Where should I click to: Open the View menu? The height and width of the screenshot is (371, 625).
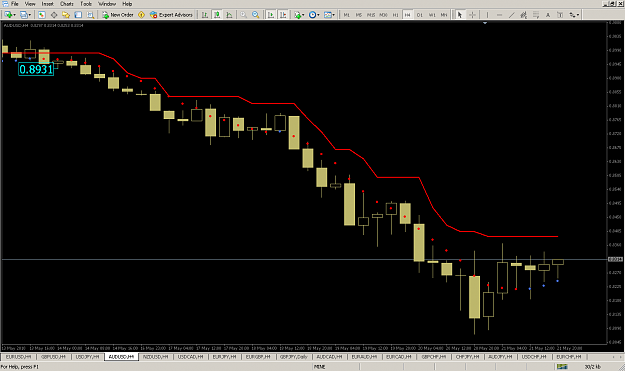click(30, 4)
